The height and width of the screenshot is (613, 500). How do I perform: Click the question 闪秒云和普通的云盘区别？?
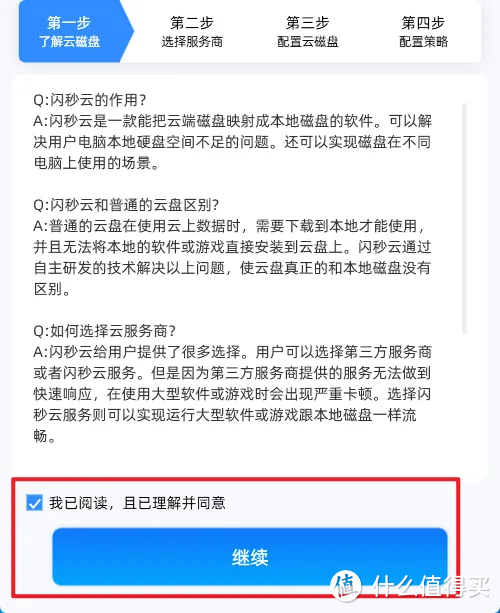126,204
